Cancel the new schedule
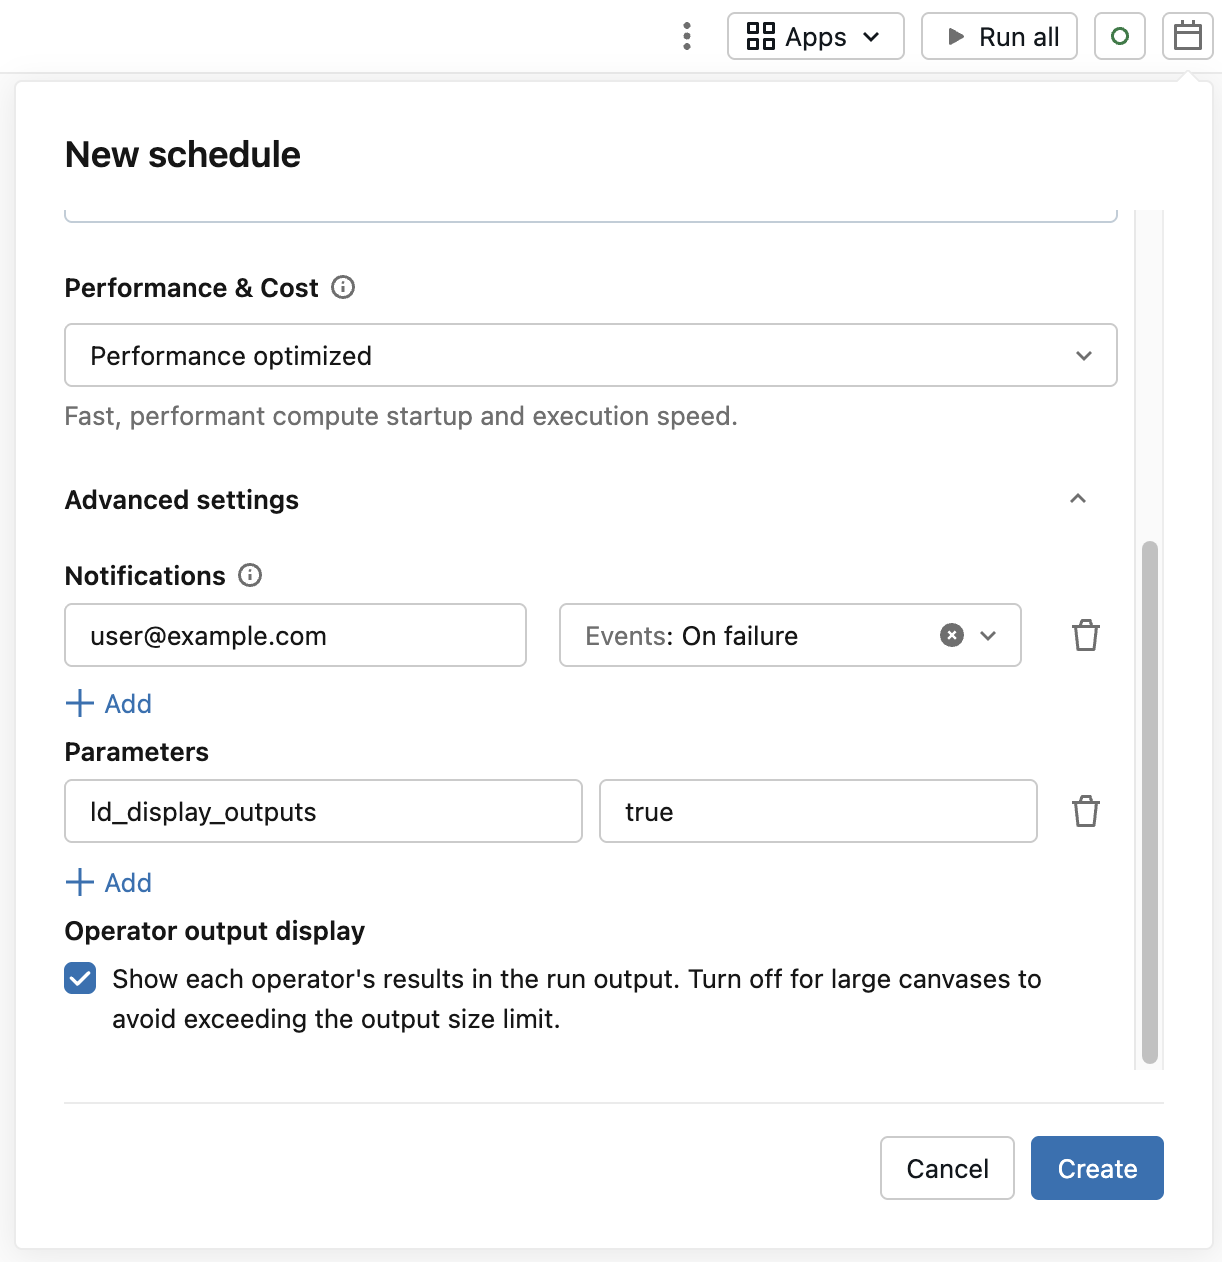The height and width of the screenshot is (1262, 1222). click(947, 1168)
